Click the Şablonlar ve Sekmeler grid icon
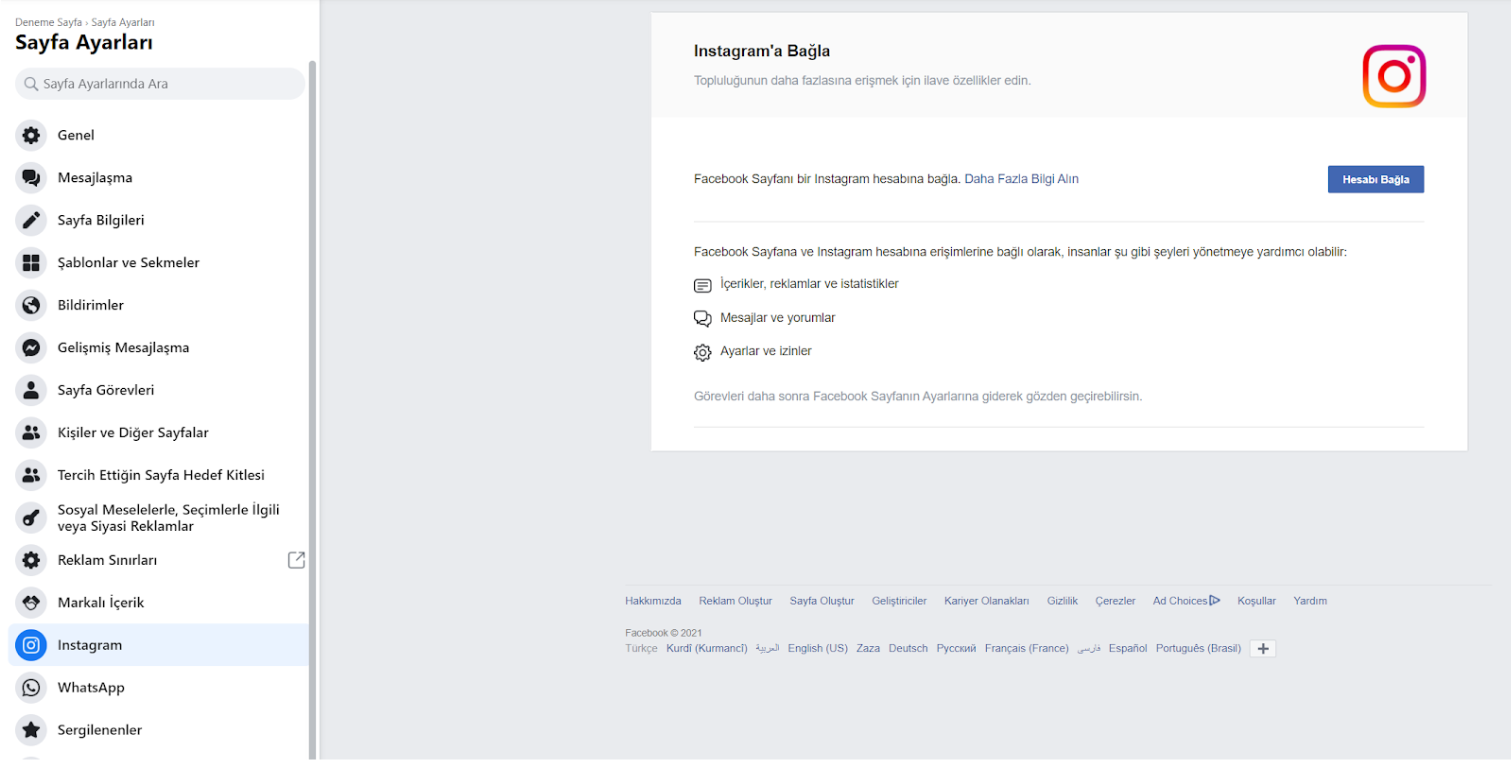Viewport: 1511px width, 762px height. (x=31, y=263)
